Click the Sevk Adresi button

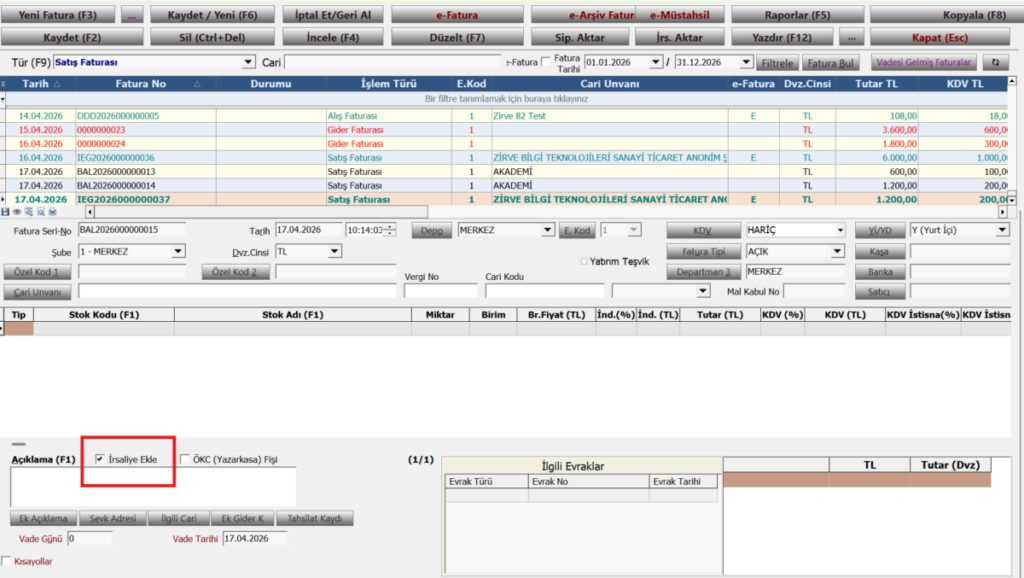click(x=112, y=518)
